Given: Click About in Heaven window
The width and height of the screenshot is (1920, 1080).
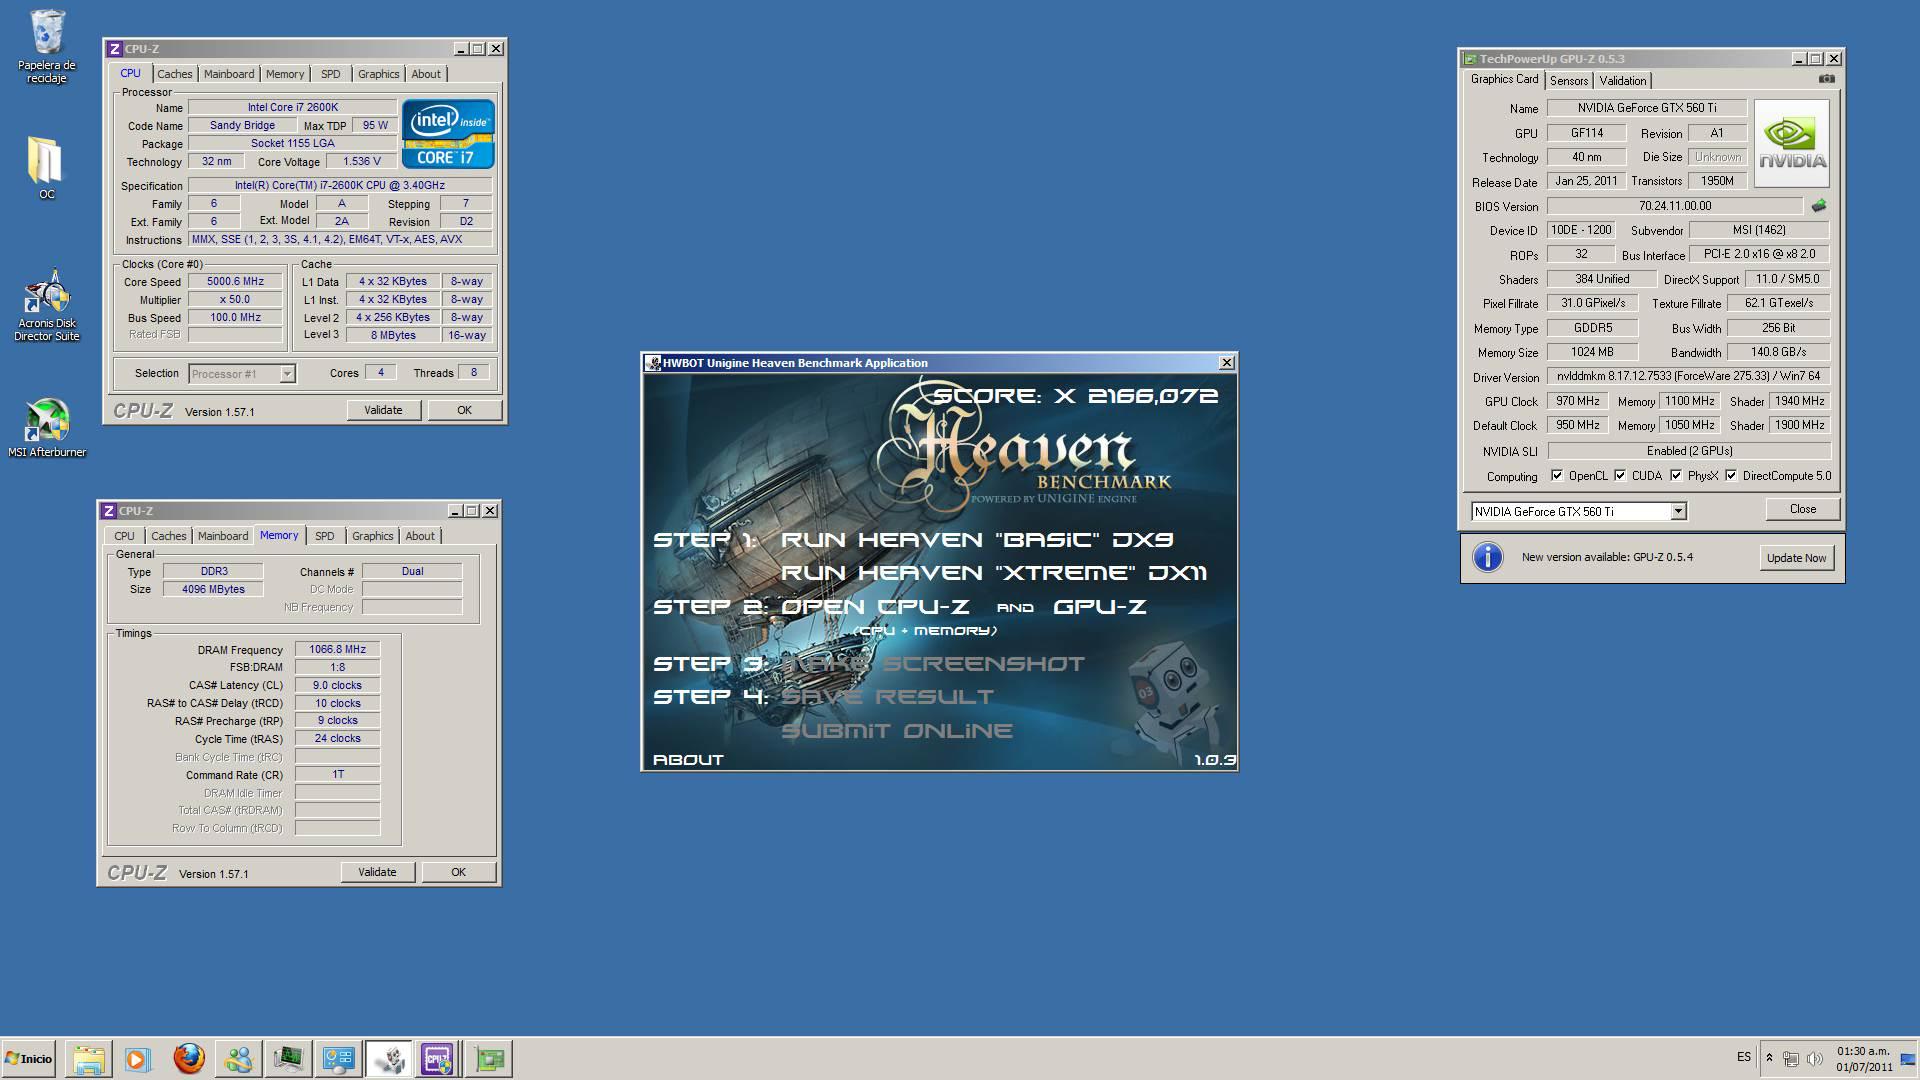Looking at the screenshot, I should [x=688, y=760].
